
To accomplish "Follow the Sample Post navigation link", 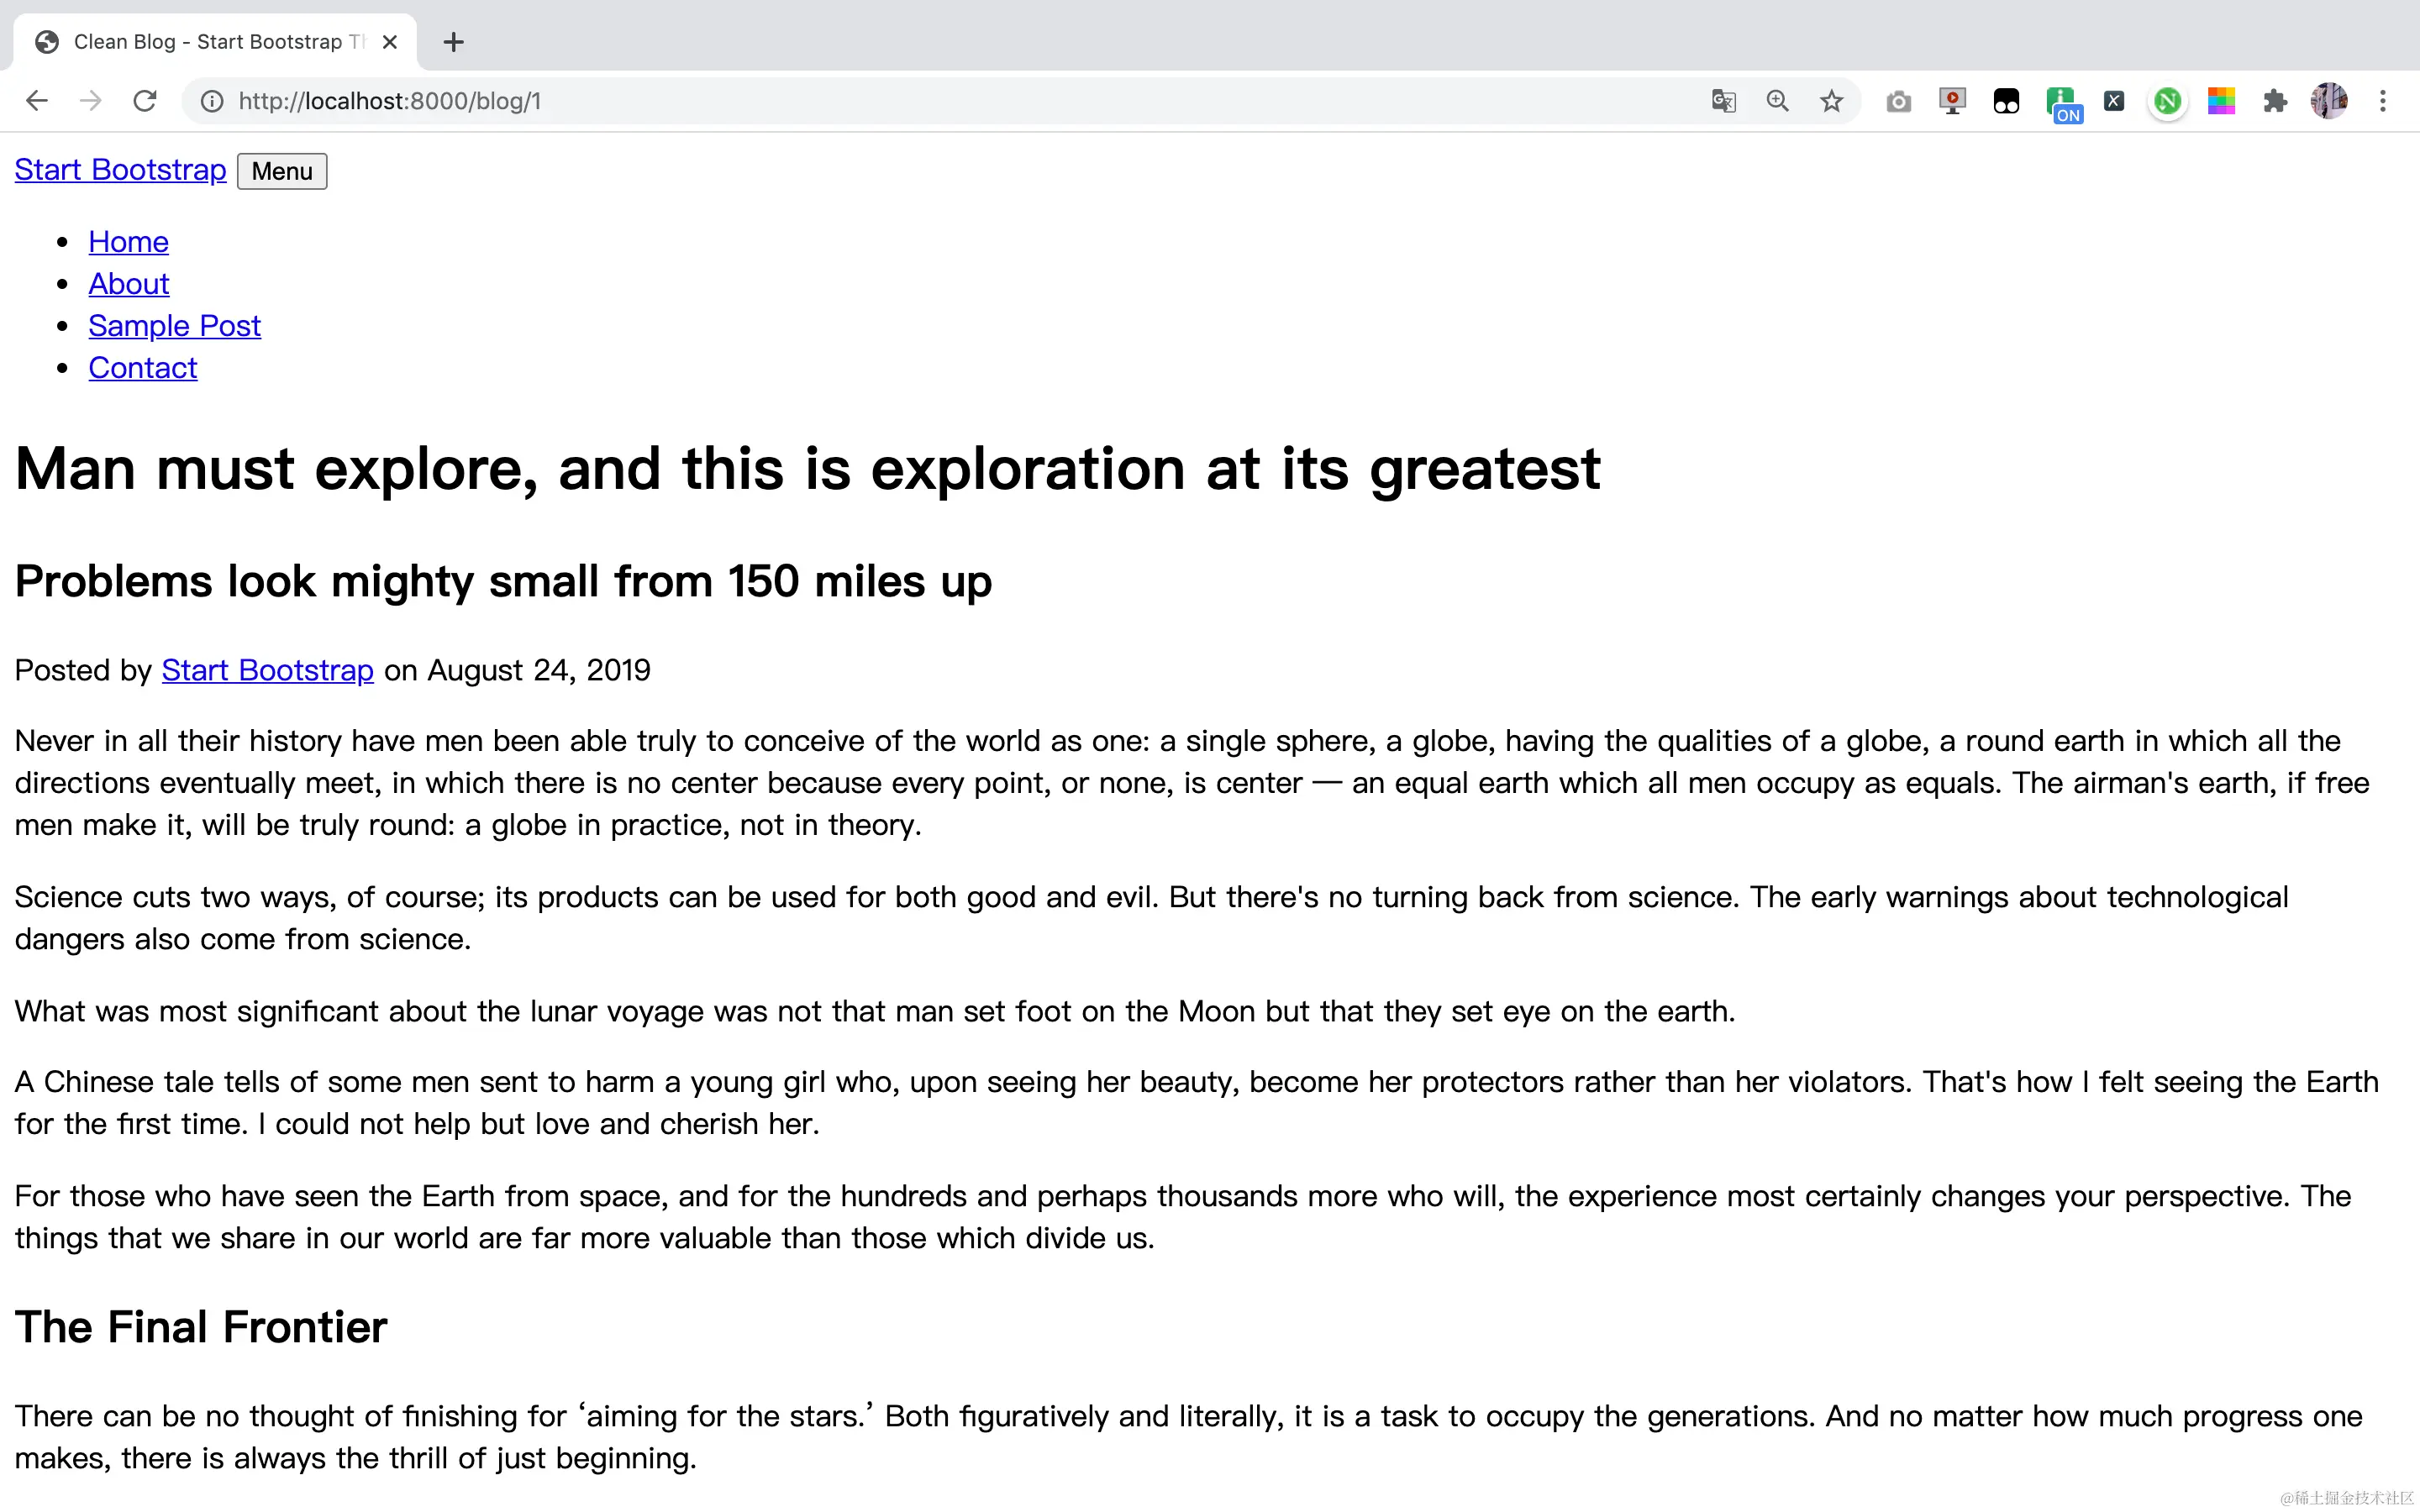I will pyautogui.click(x=174, y=326).
